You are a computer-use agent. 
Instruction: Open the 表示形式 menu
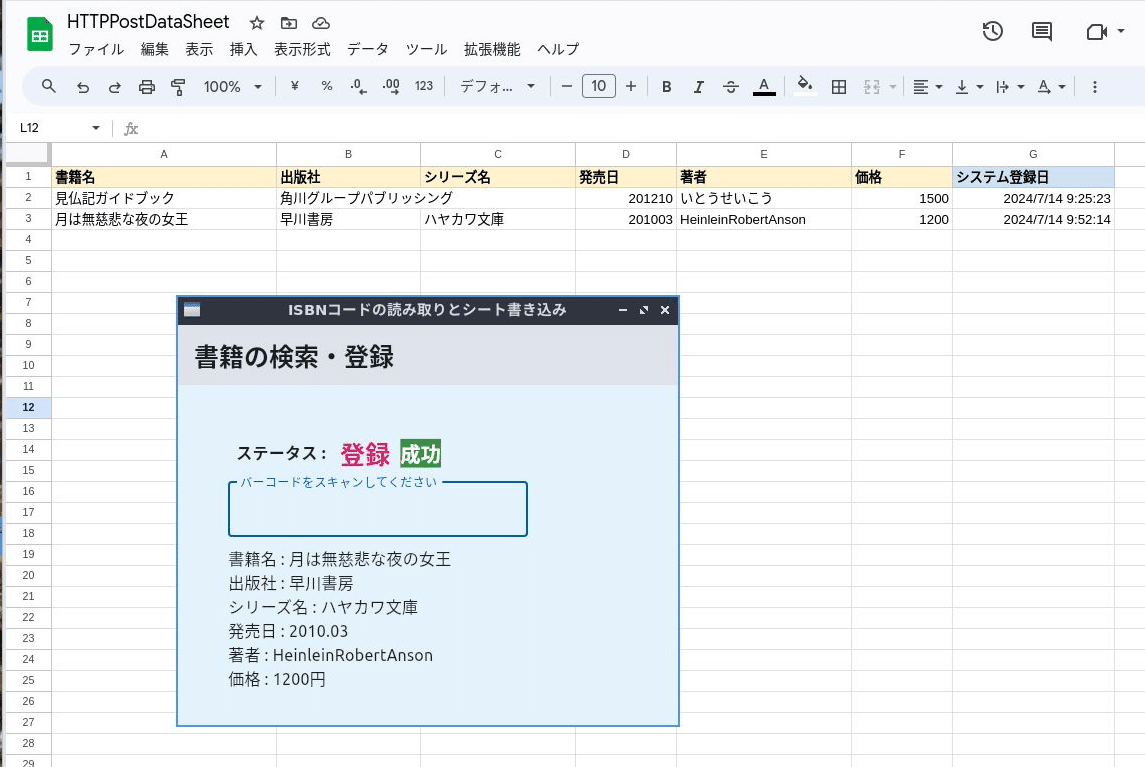[x=302, y=49]
